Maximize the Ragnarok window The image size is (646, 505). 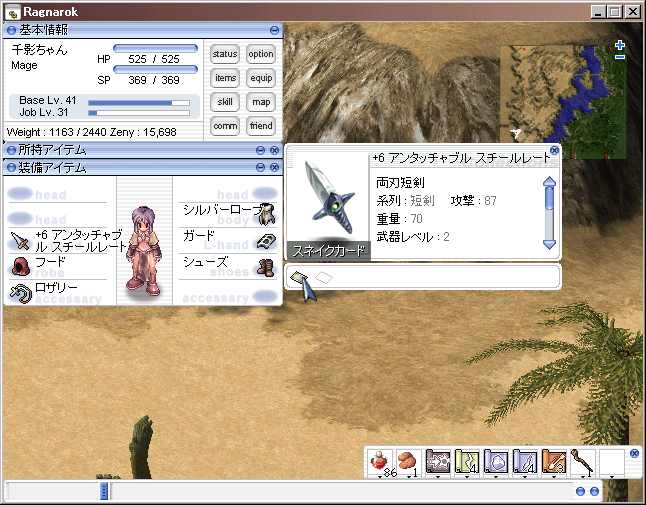pyautogui.click(x=614, y=12)
